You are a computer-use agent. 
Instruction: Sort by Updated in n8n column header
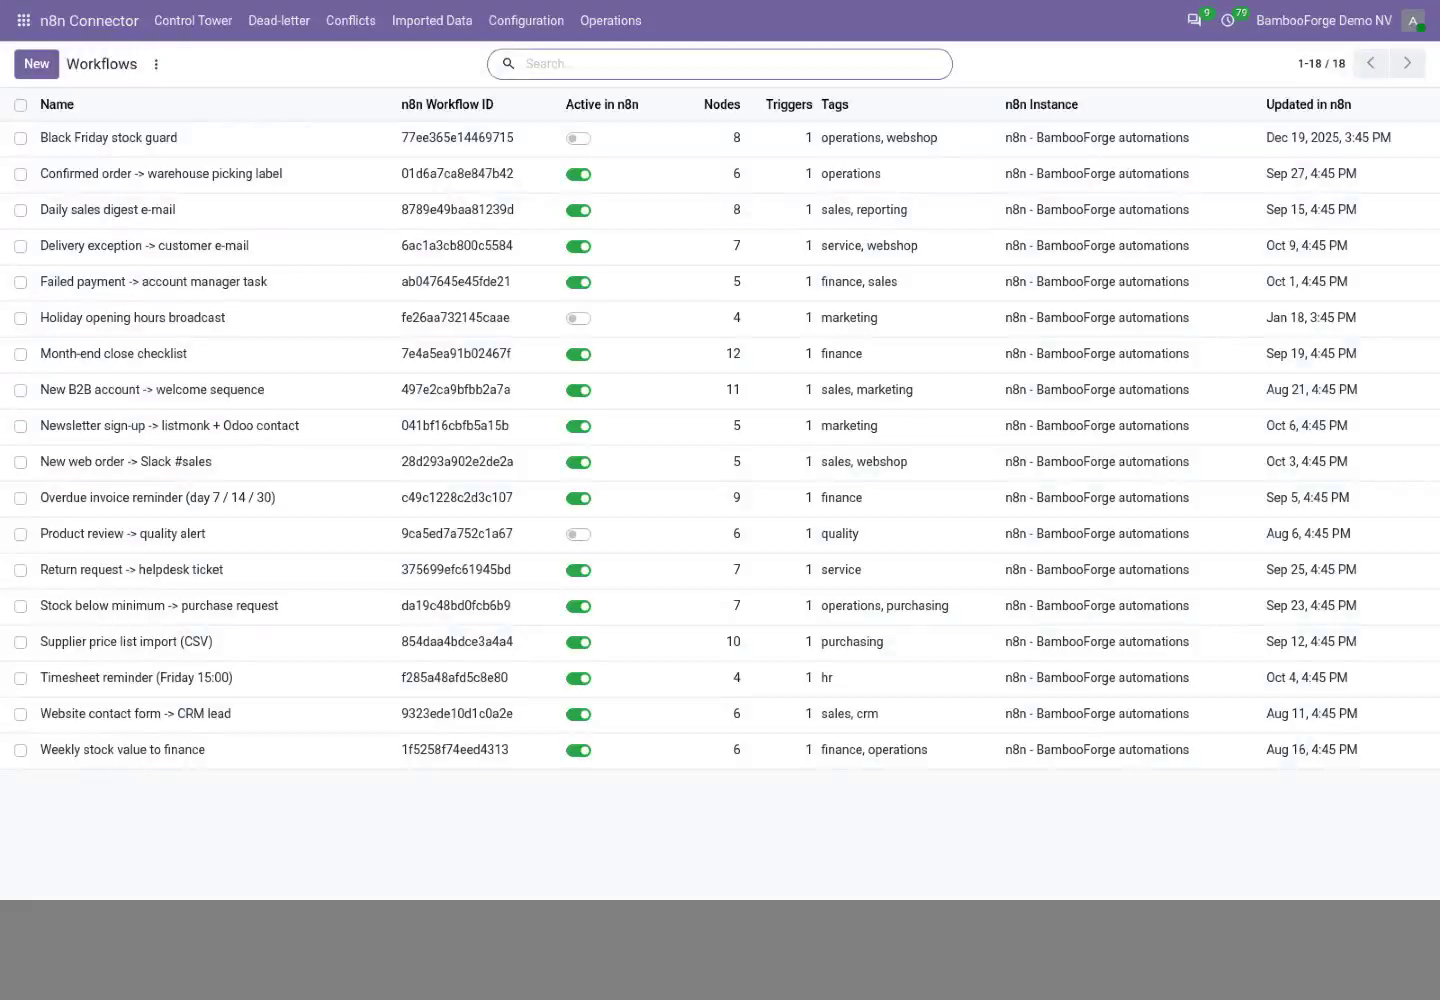[1308, 104]
